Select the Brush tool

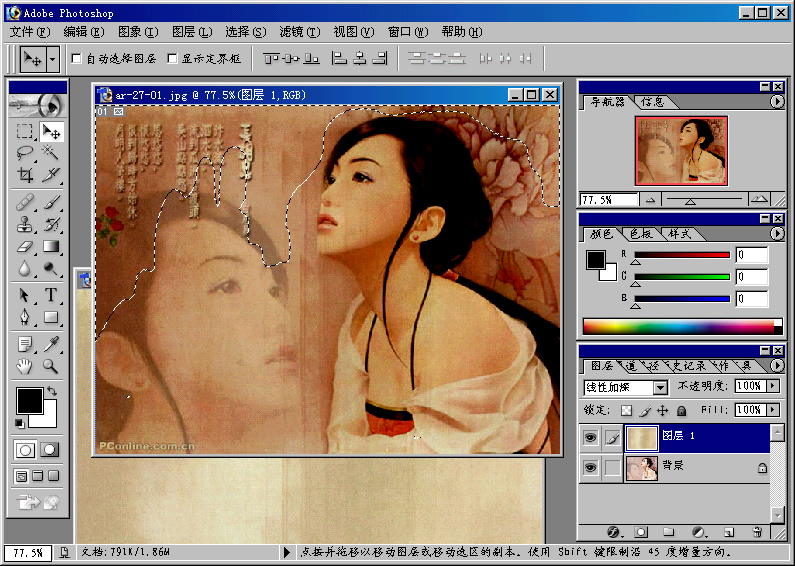[51, 202]
